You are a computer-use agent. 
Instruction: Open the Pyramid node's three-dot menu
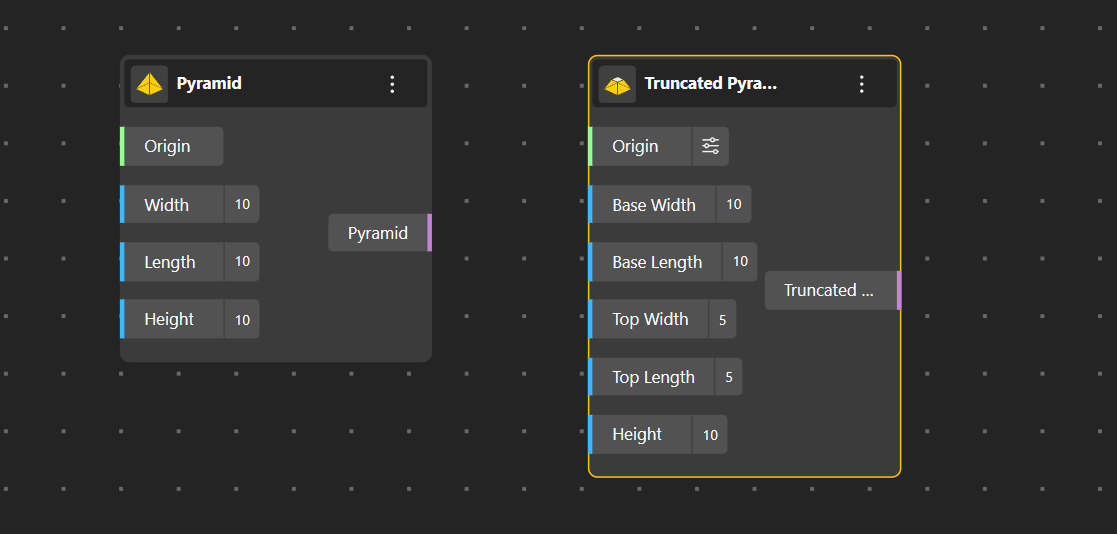(392, 84)
